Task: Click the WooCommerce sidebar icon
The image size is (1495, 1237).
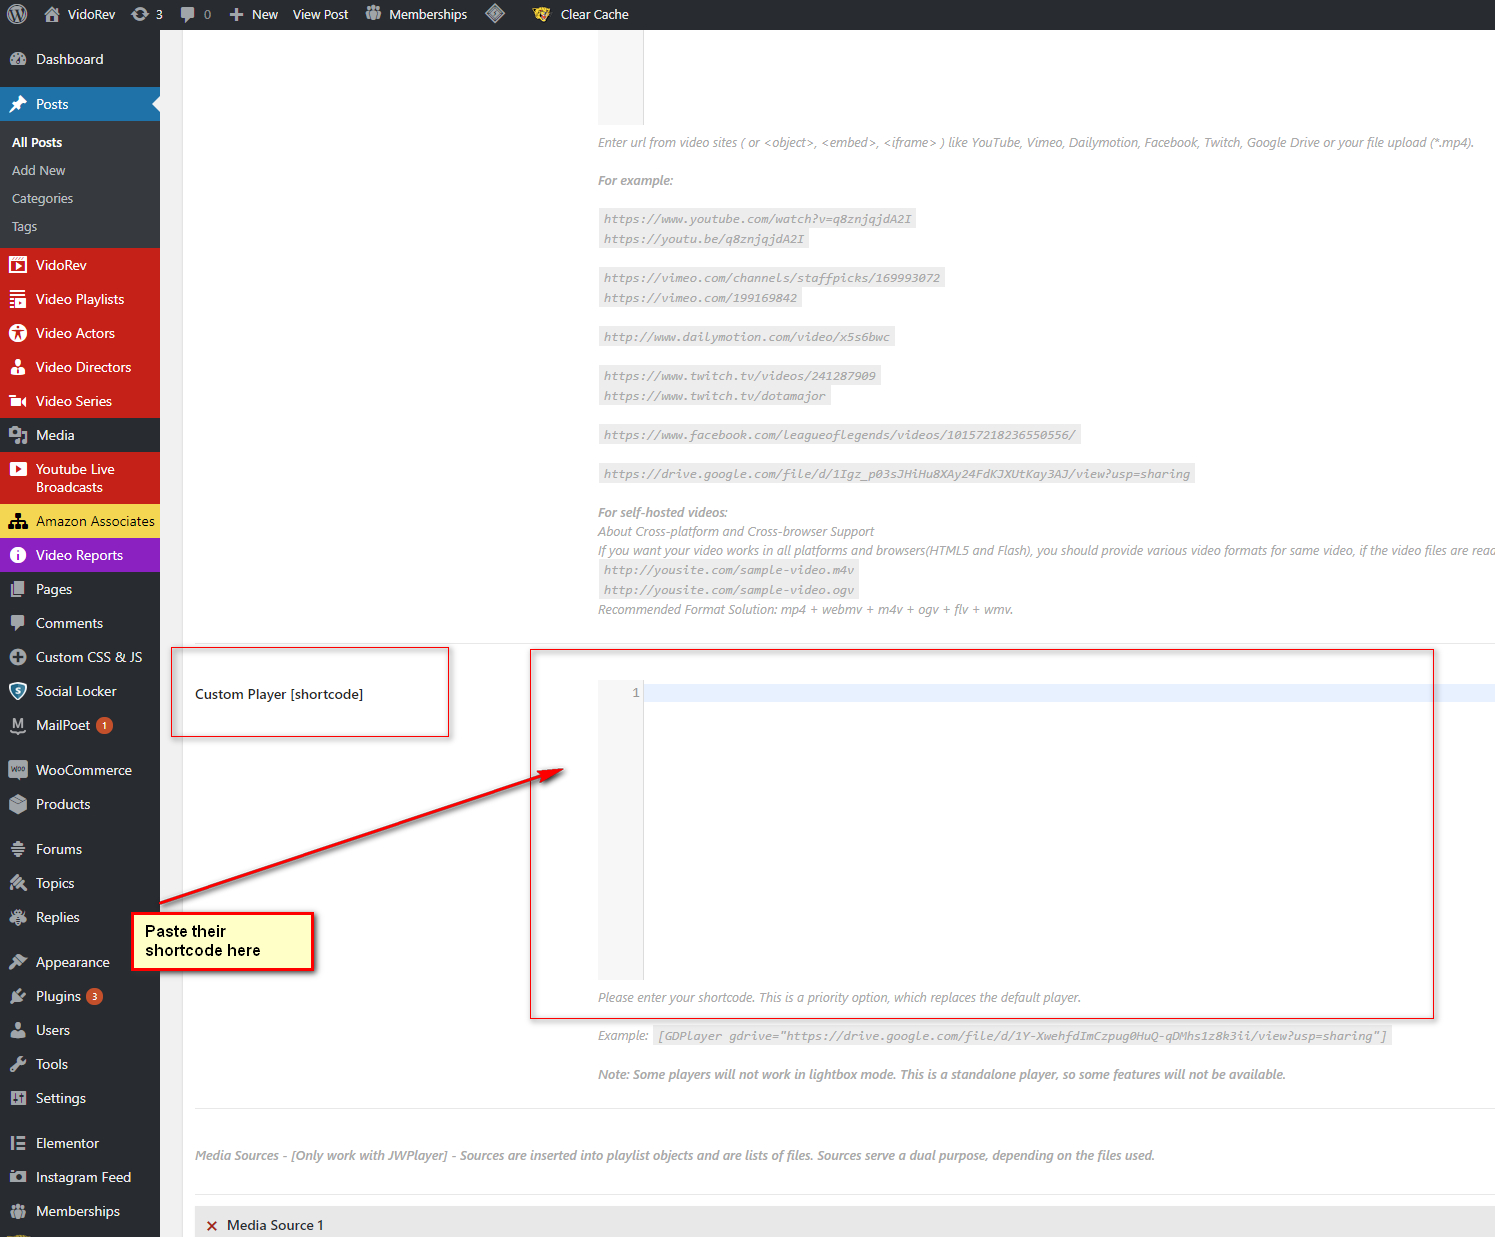Action: 18,770
